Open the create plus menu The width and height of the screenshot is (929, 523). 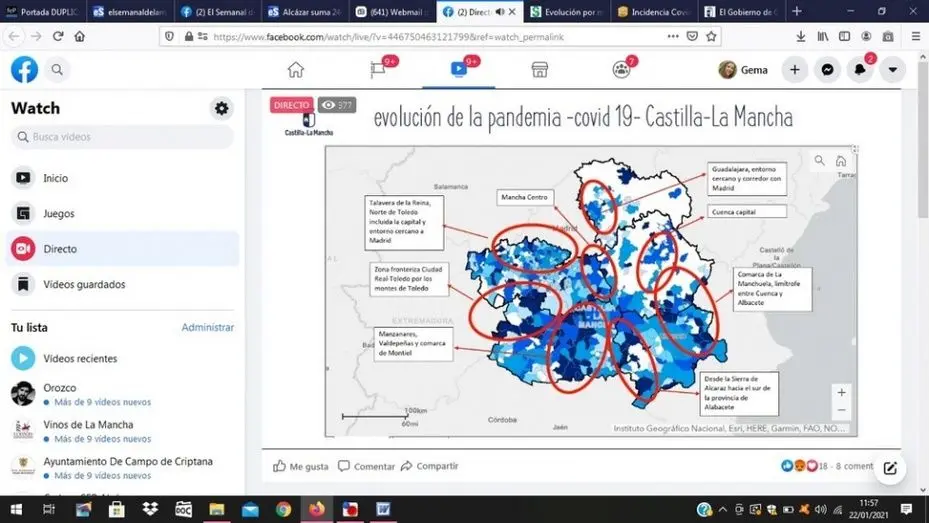[x=794, y=70]
